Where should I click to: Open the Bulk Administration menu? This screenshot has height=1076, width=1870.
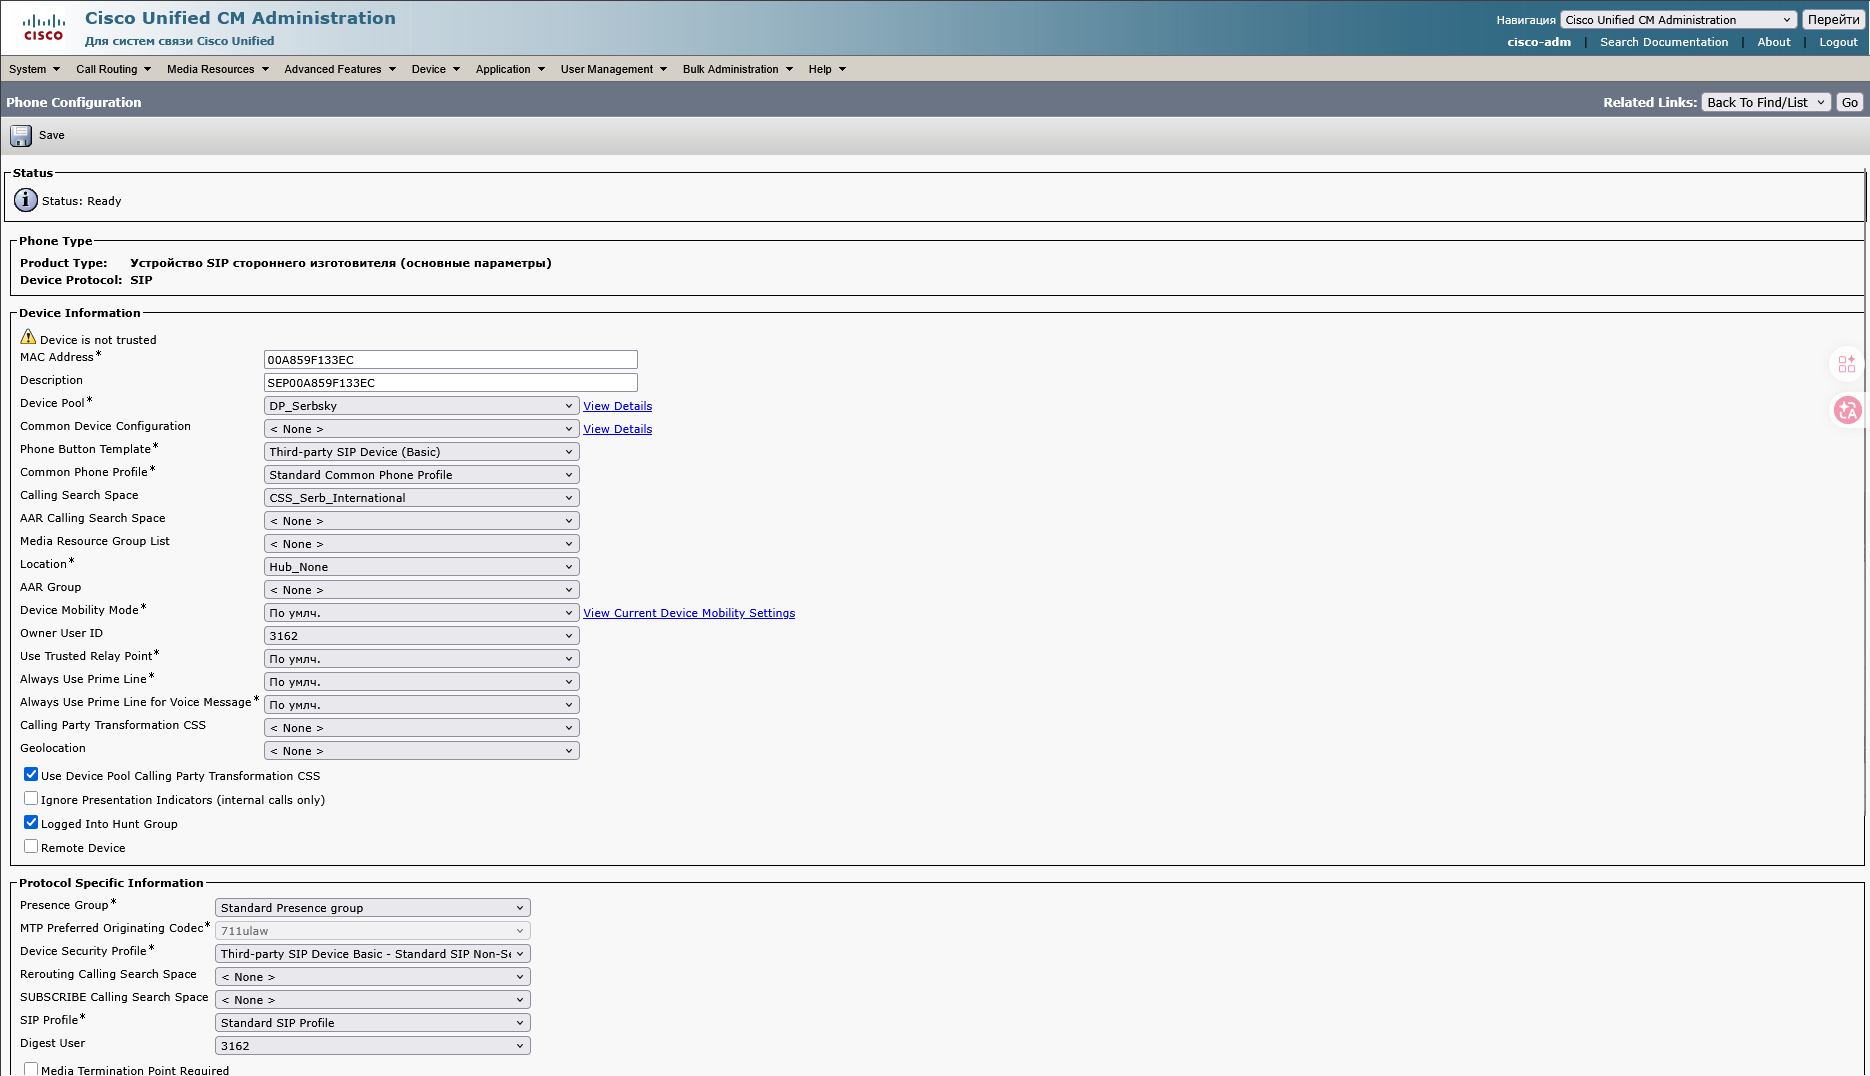click(737, 69)
